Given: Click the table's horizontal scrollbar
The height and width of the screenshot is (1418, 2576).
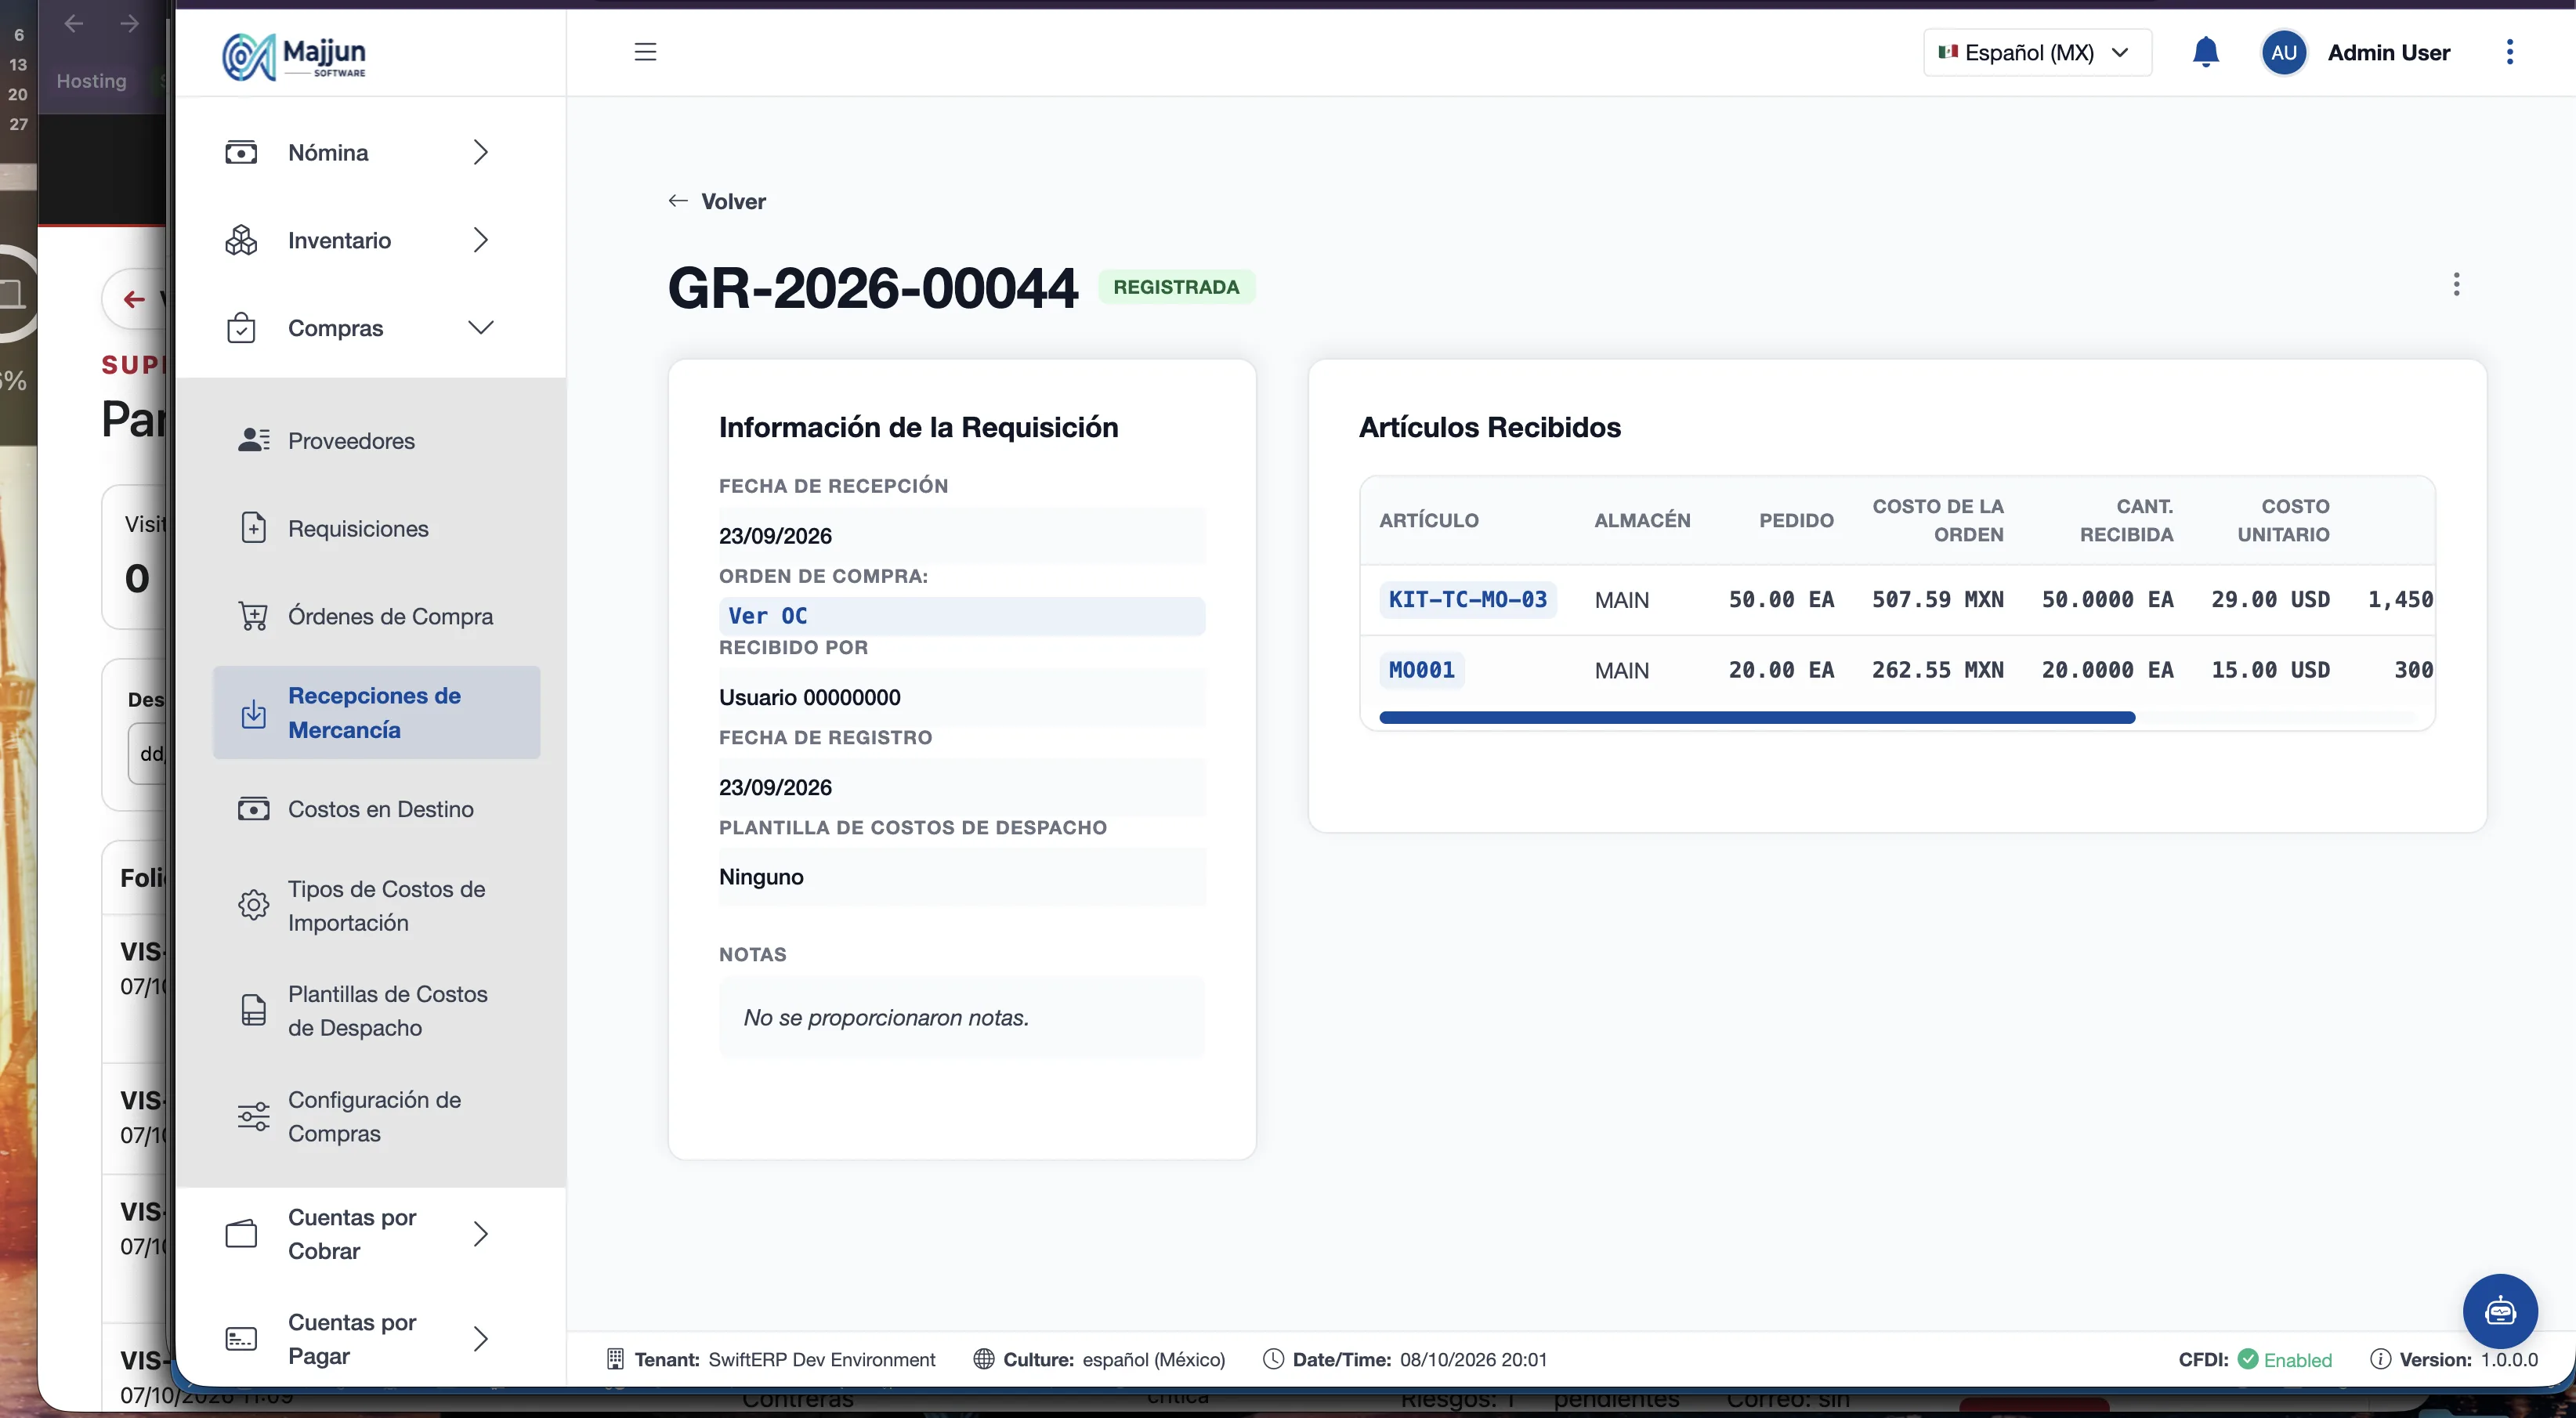Looking at the screenshot, I should point(1756,718).
